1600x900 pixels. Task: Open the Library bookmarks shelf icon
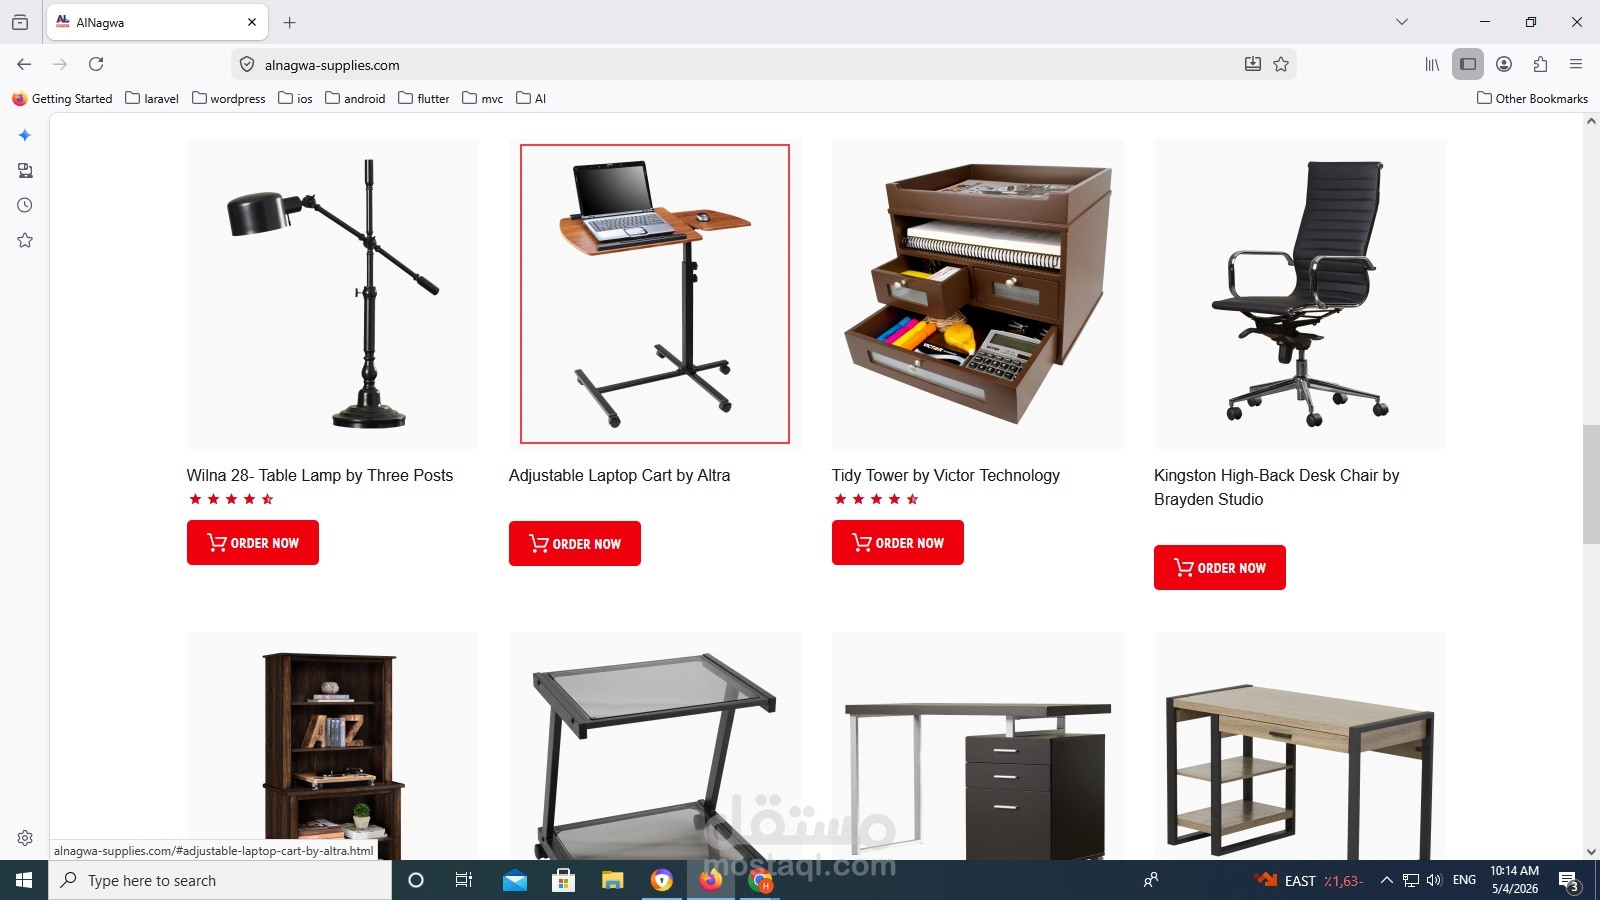tap(1432, 64)
